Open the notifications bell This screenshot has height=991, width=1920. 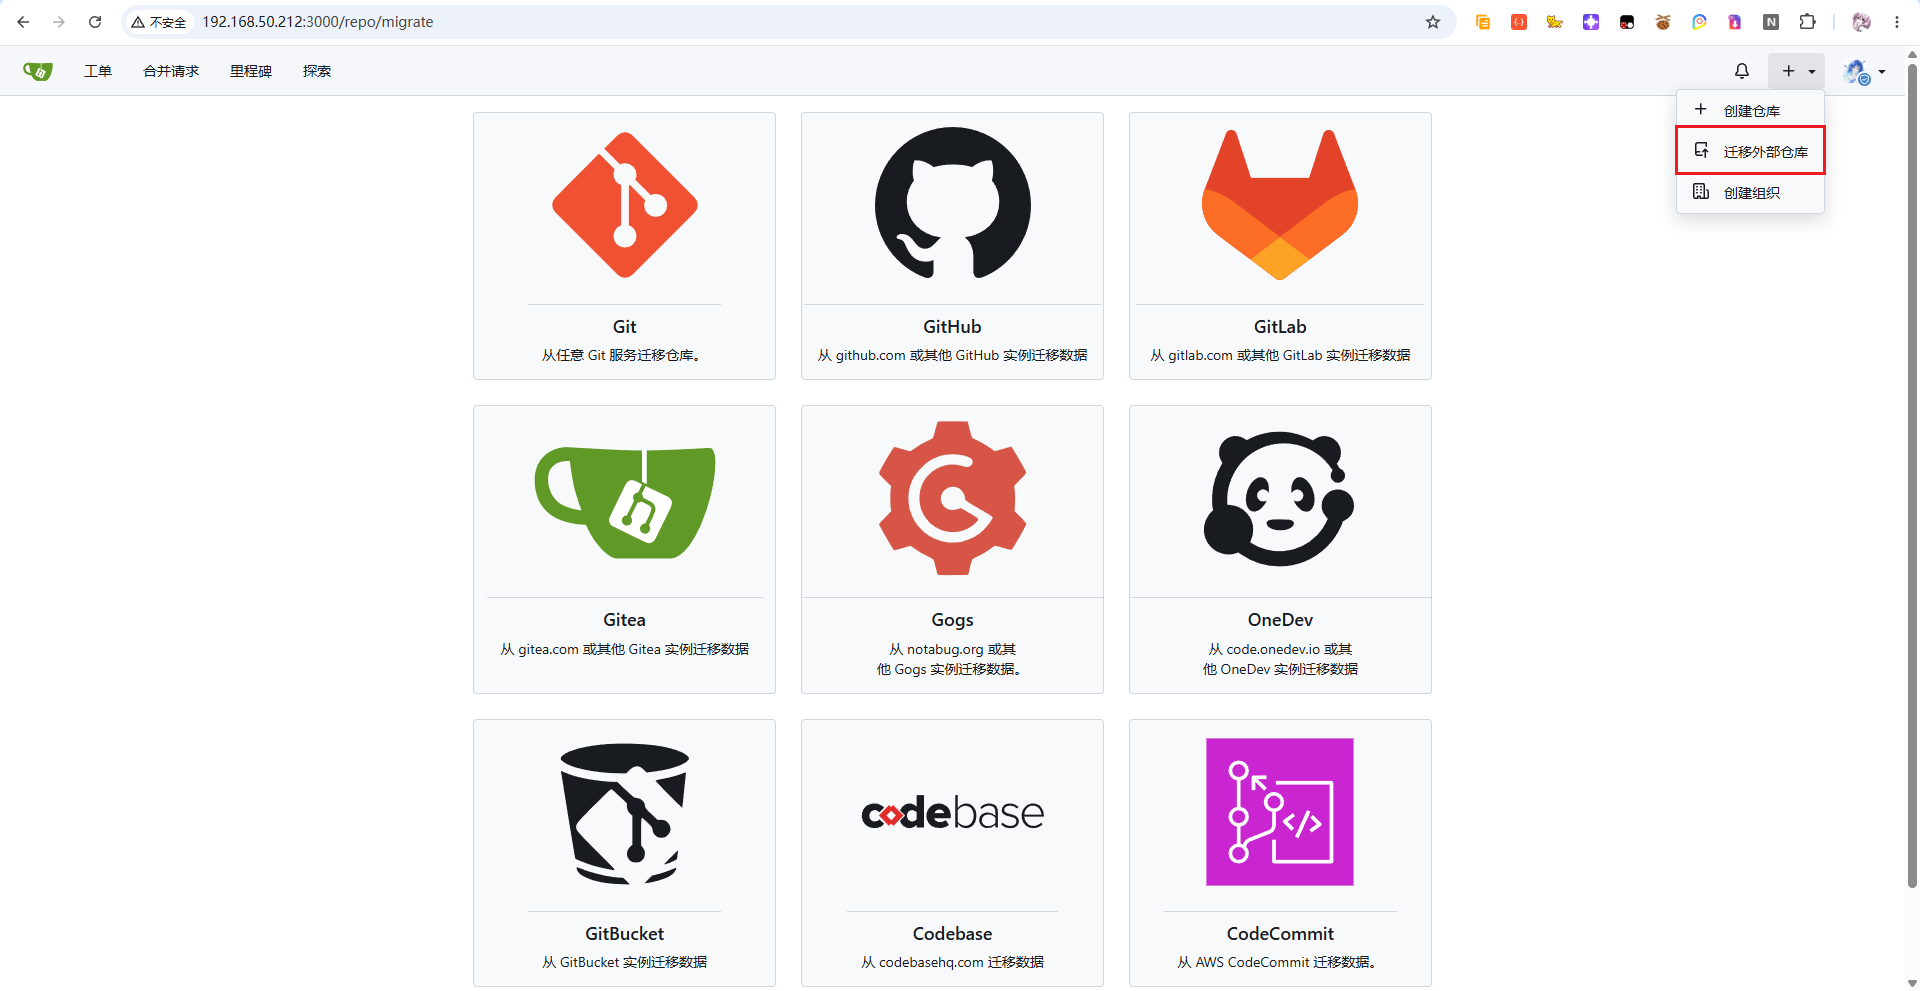point(1742,71)
